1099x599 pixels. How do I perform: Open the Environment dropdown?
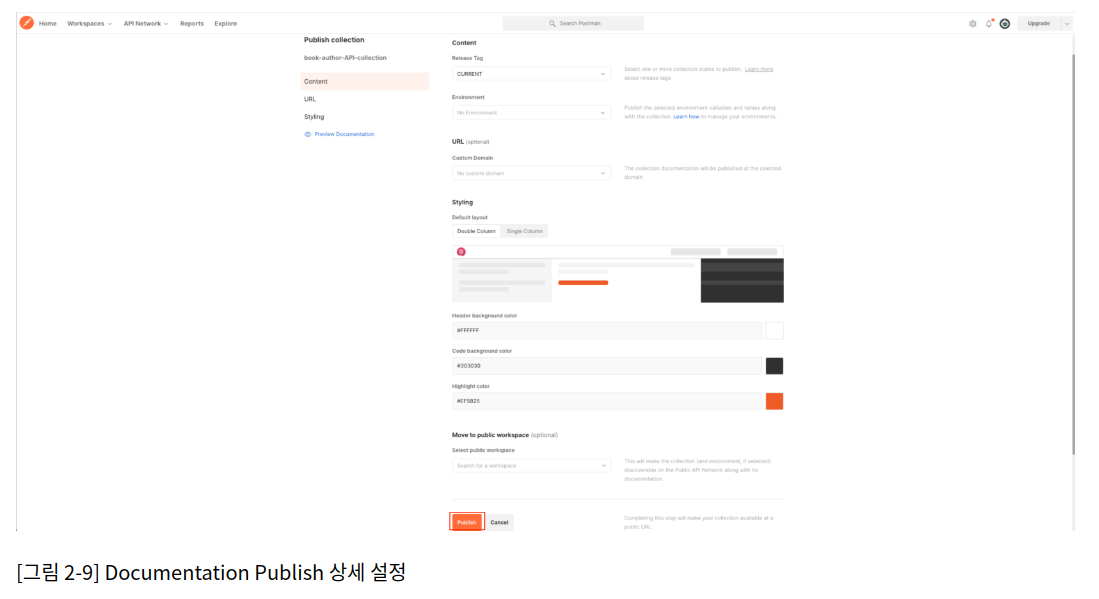(x=531, y=113)
